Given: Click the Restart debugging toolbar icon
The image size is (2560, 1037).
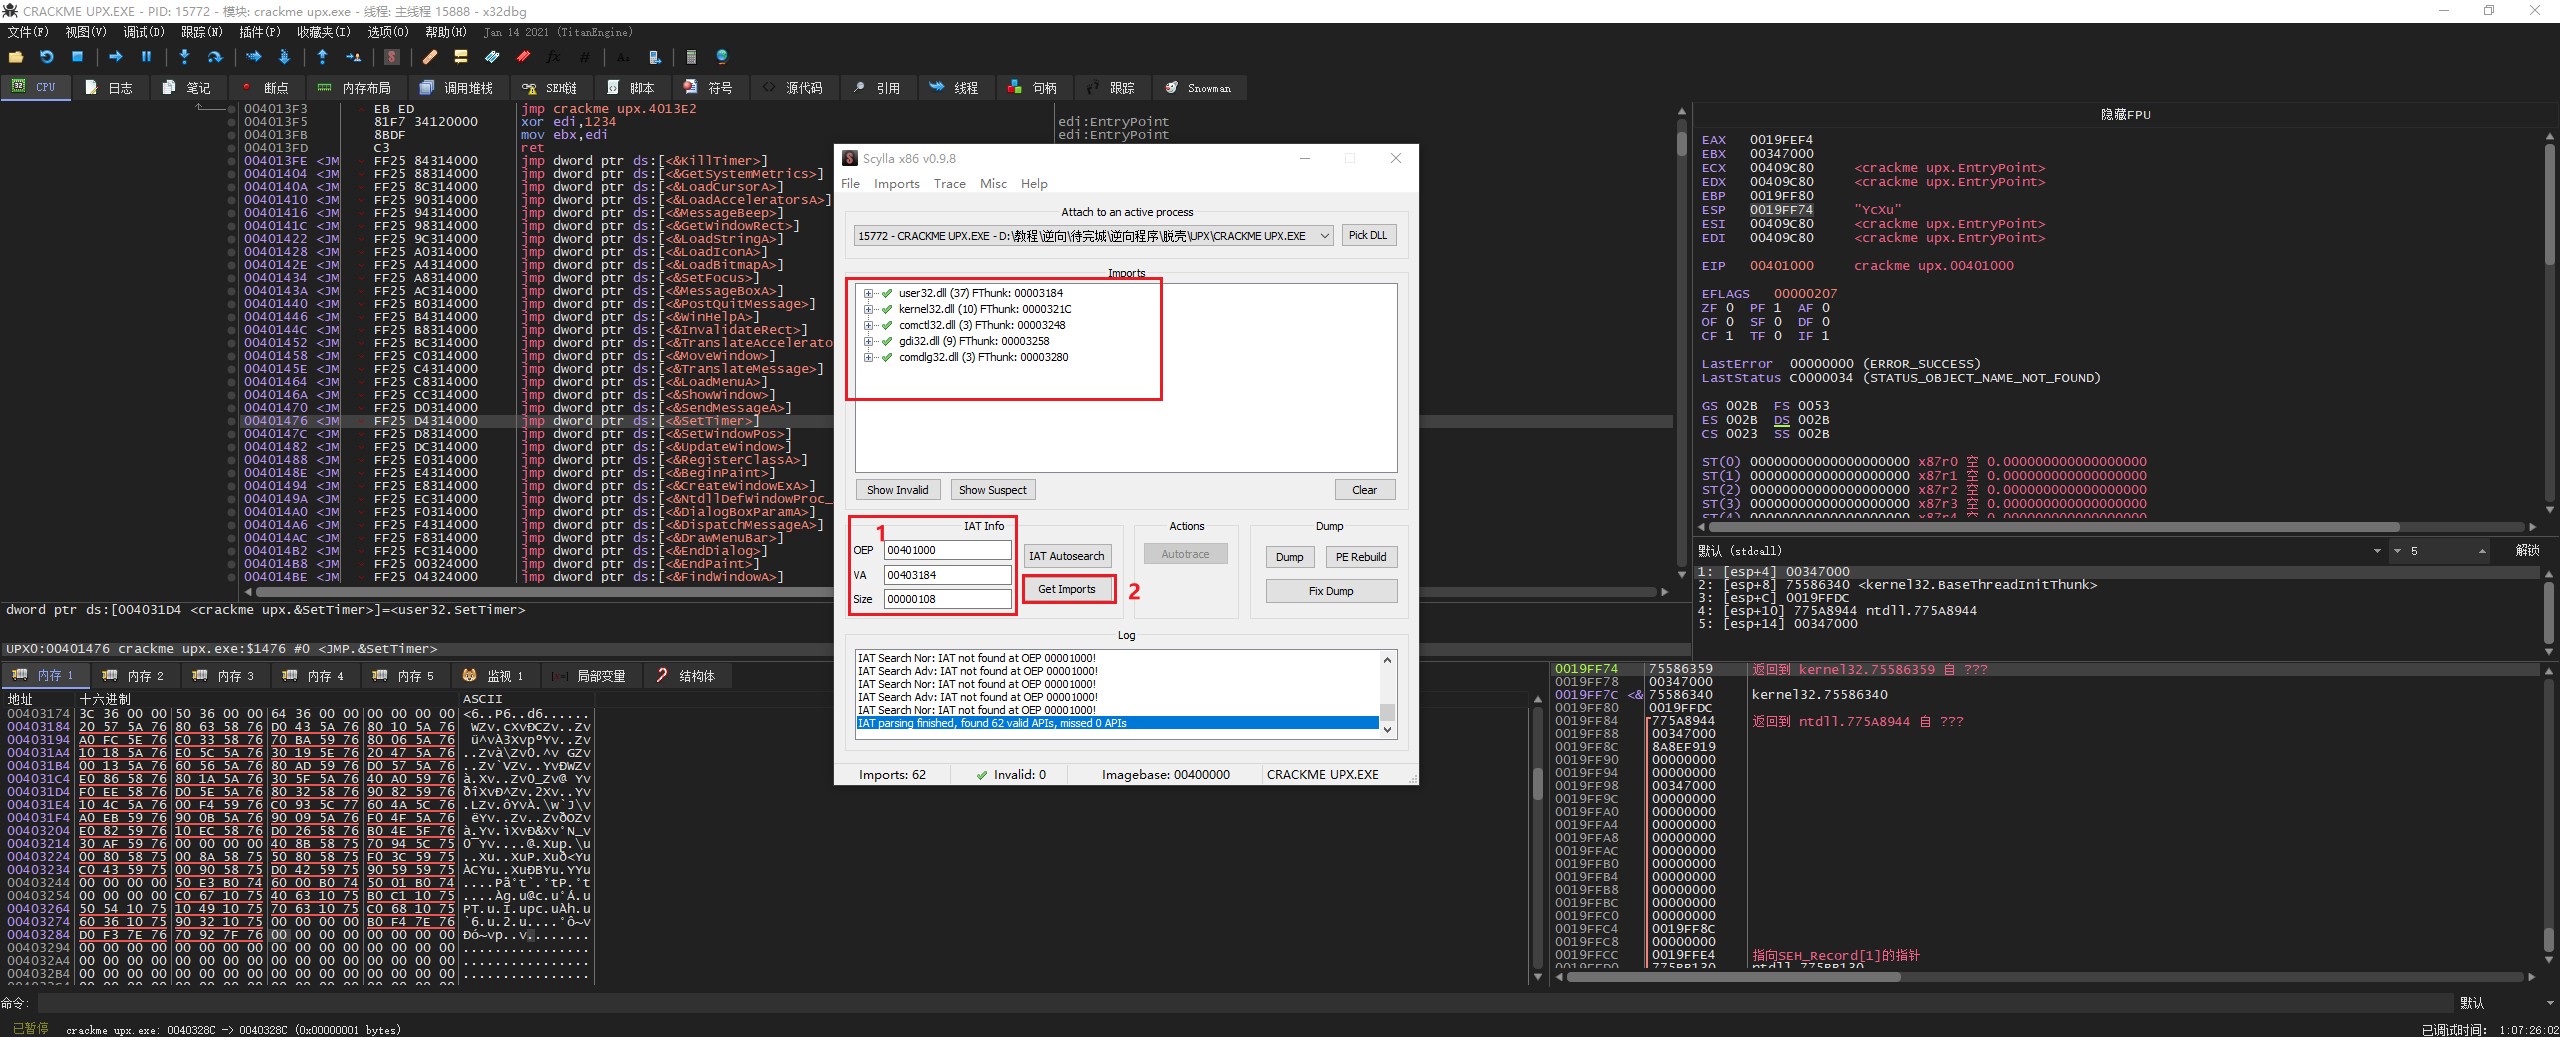Looking at the screenshot, I should 46,57.
